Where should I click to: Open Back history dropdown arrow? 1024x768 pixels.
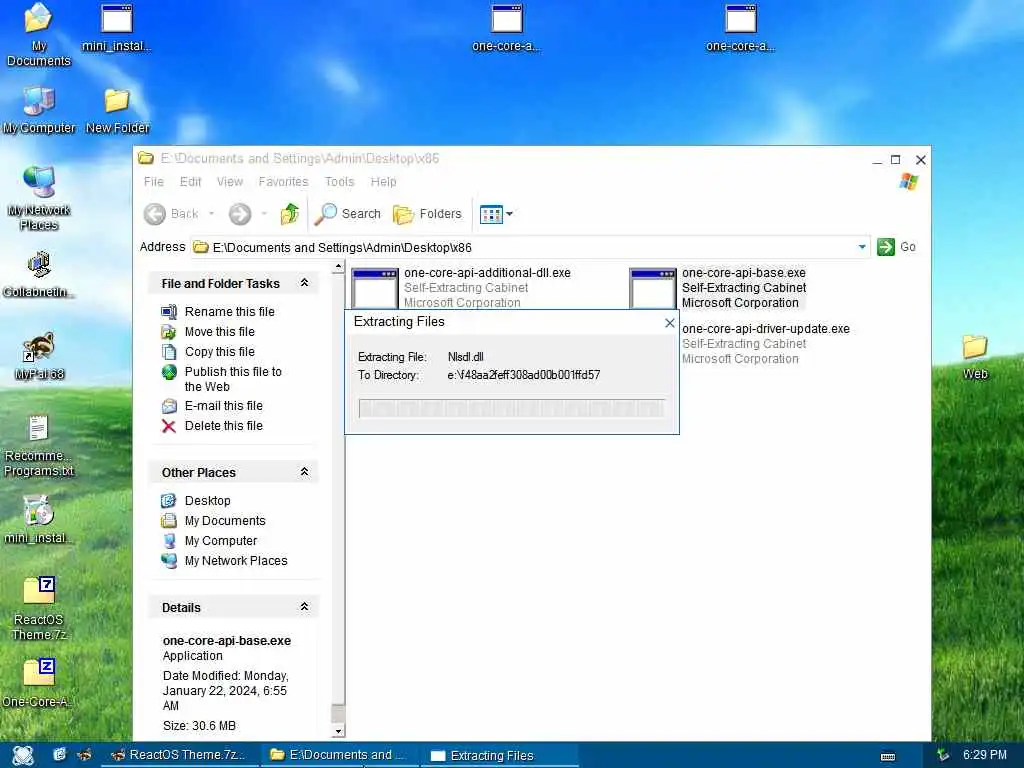pos(211,214)
